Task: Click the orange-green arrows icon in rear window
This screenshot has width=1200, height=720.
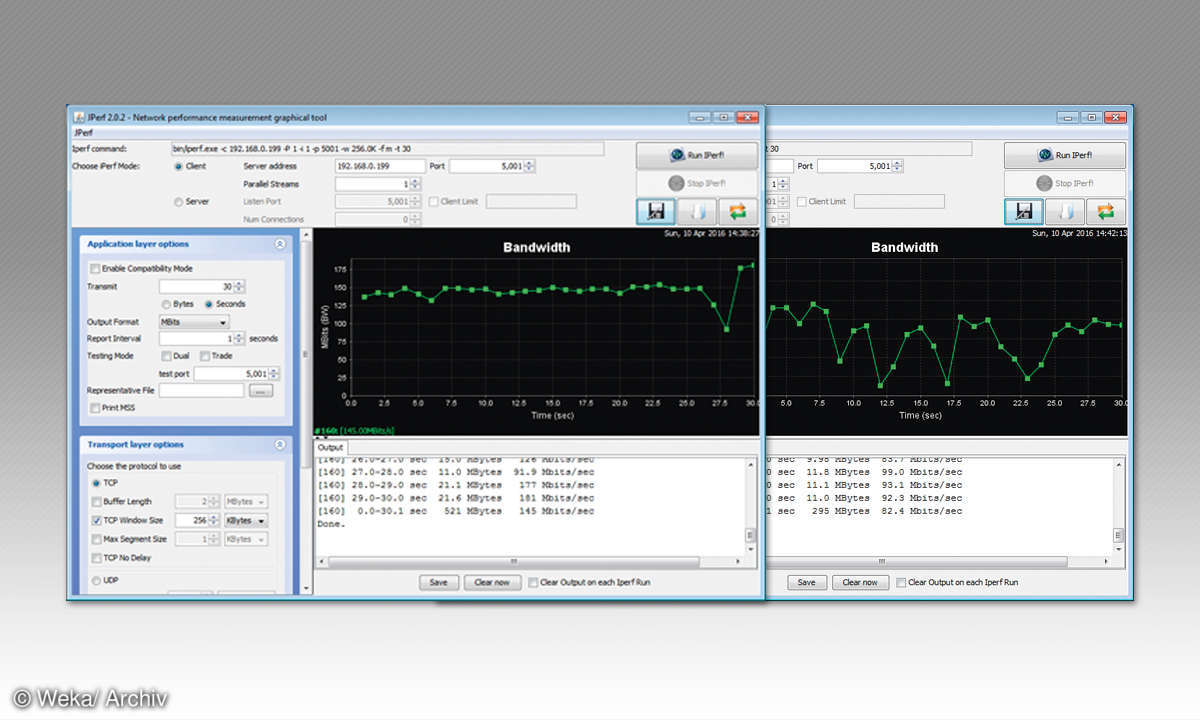Action: click(x=1106, y=212)
